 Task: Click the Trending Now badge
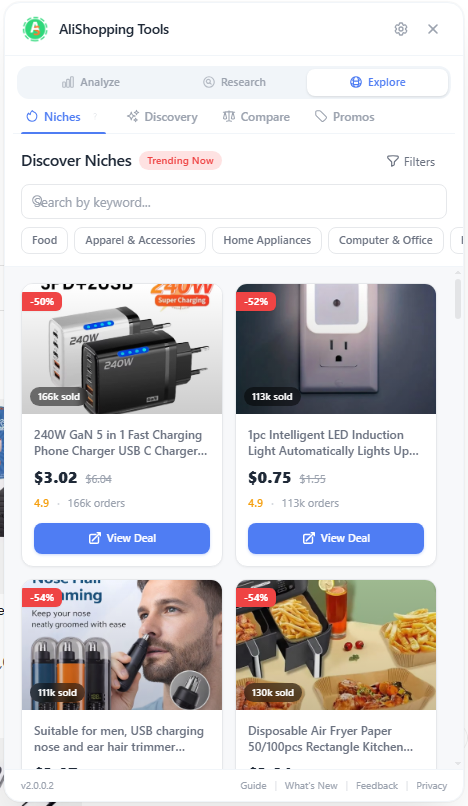[x=180, y=161]
